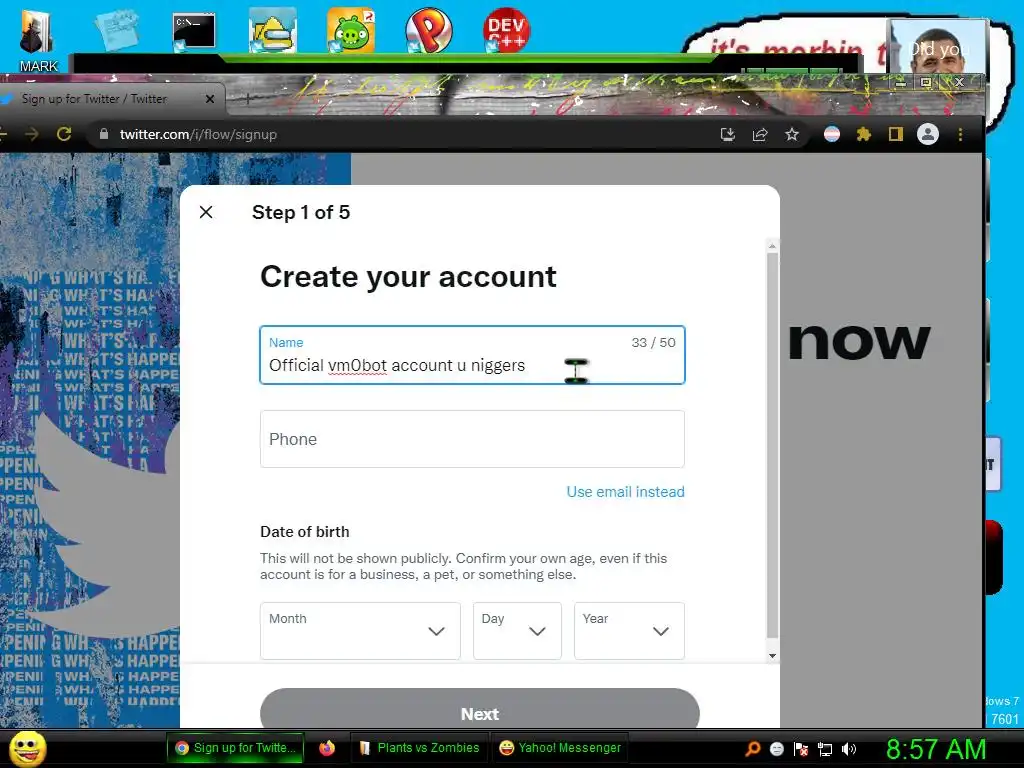Click the dialog vertical scrollbar thumb

pos(772,445)
